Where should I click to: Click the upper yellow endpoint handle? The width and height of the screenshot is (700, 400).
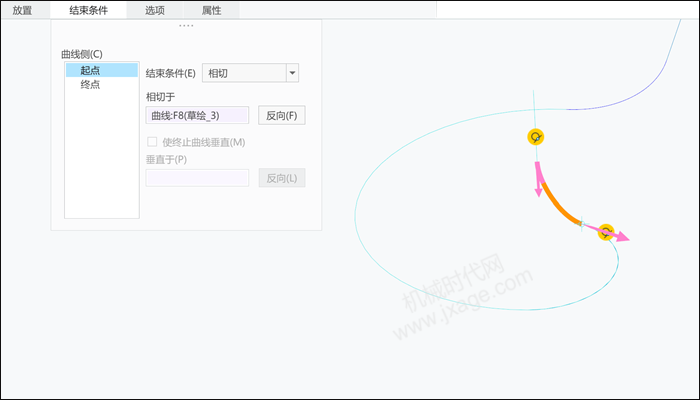[536, 137]
